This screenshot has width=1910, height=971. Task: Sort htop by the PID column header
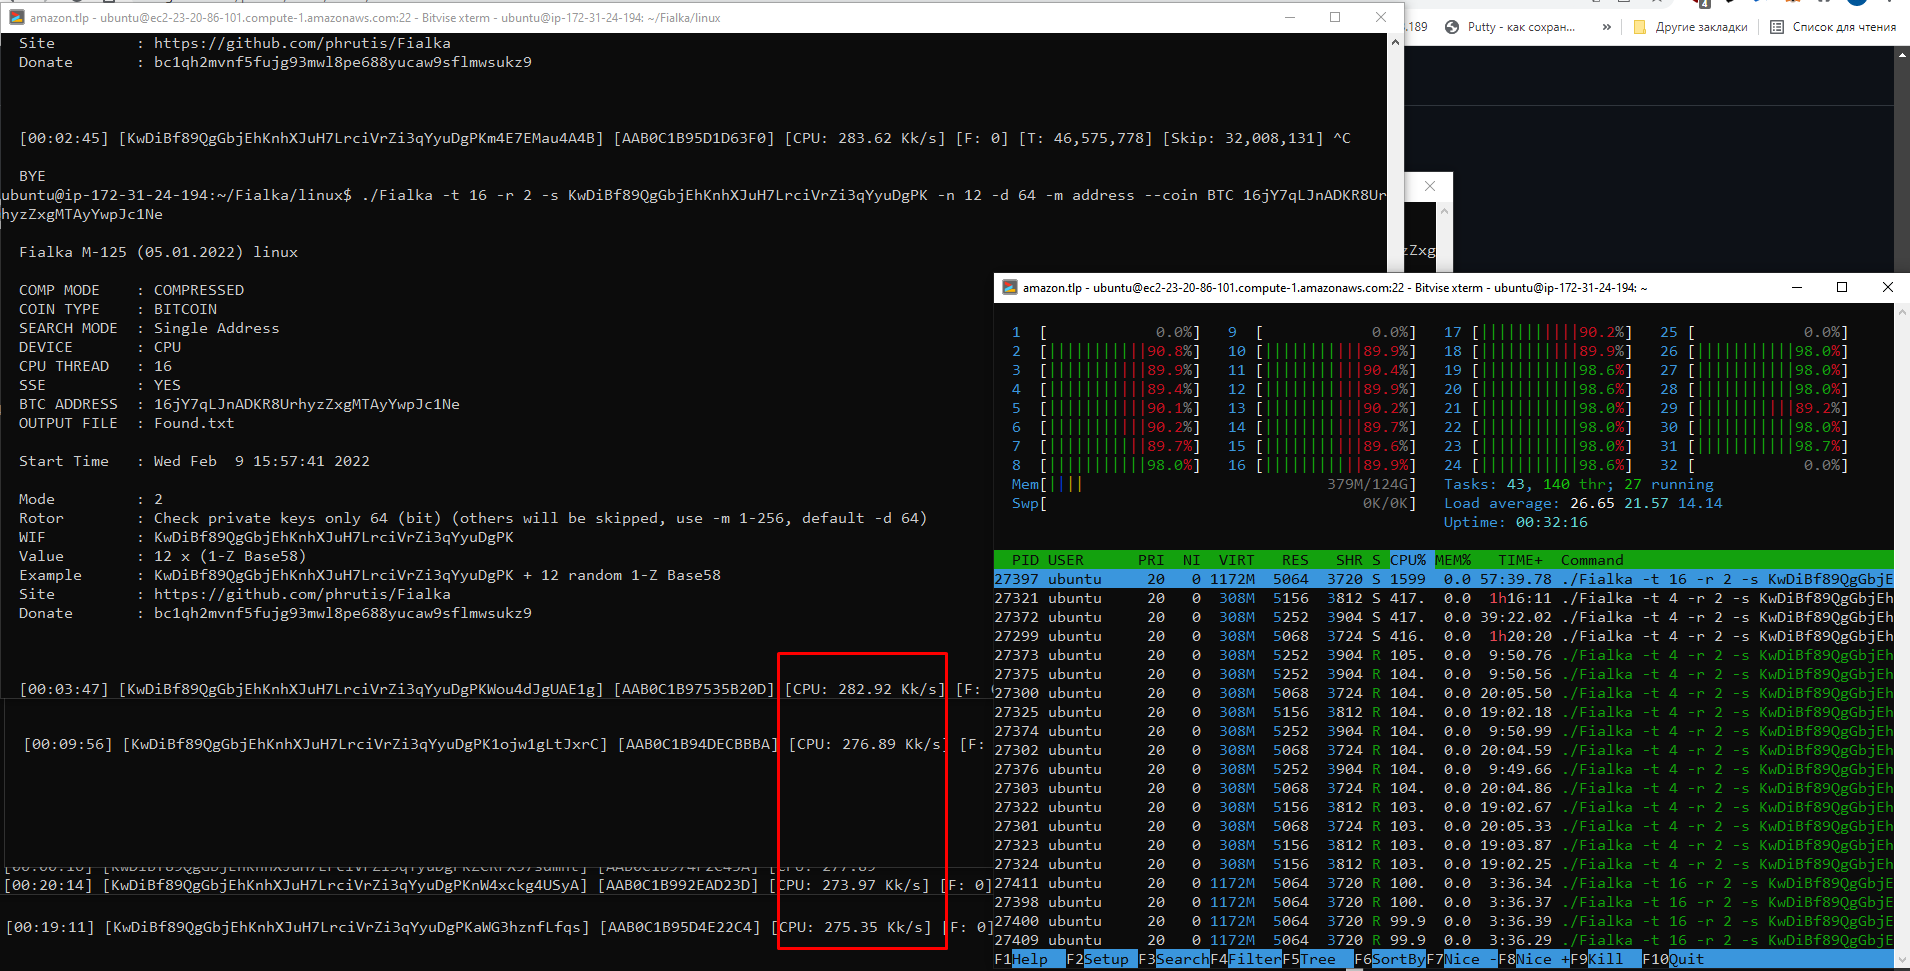tap(1025, 560)
